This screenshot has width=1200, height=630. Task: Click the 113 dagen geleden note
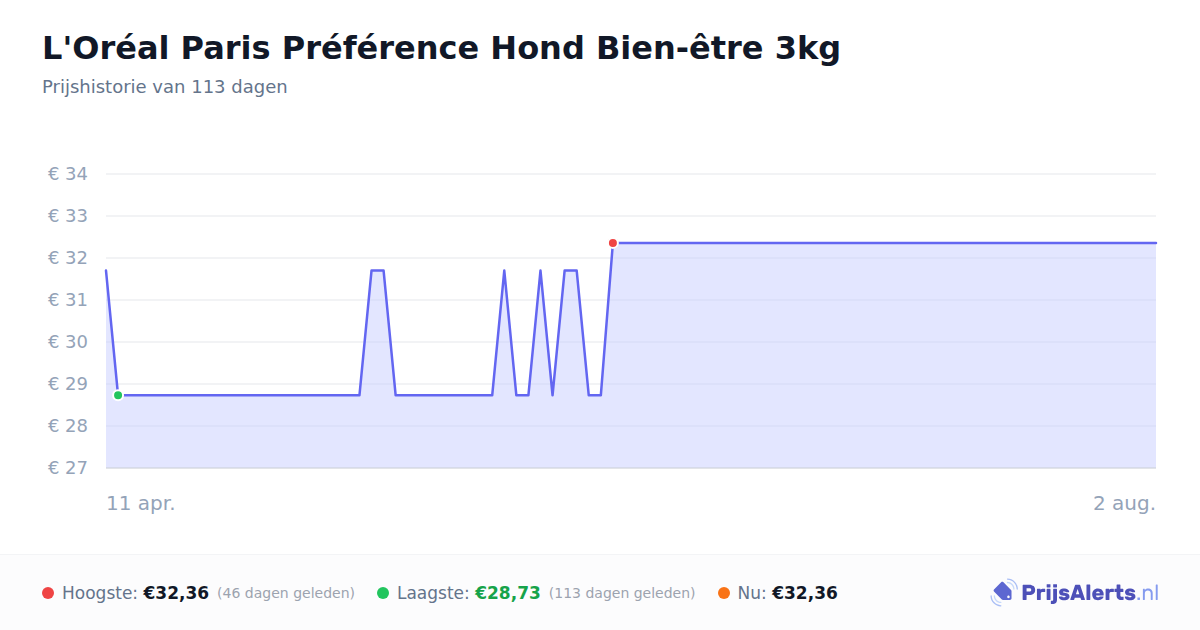click(622, 593)
